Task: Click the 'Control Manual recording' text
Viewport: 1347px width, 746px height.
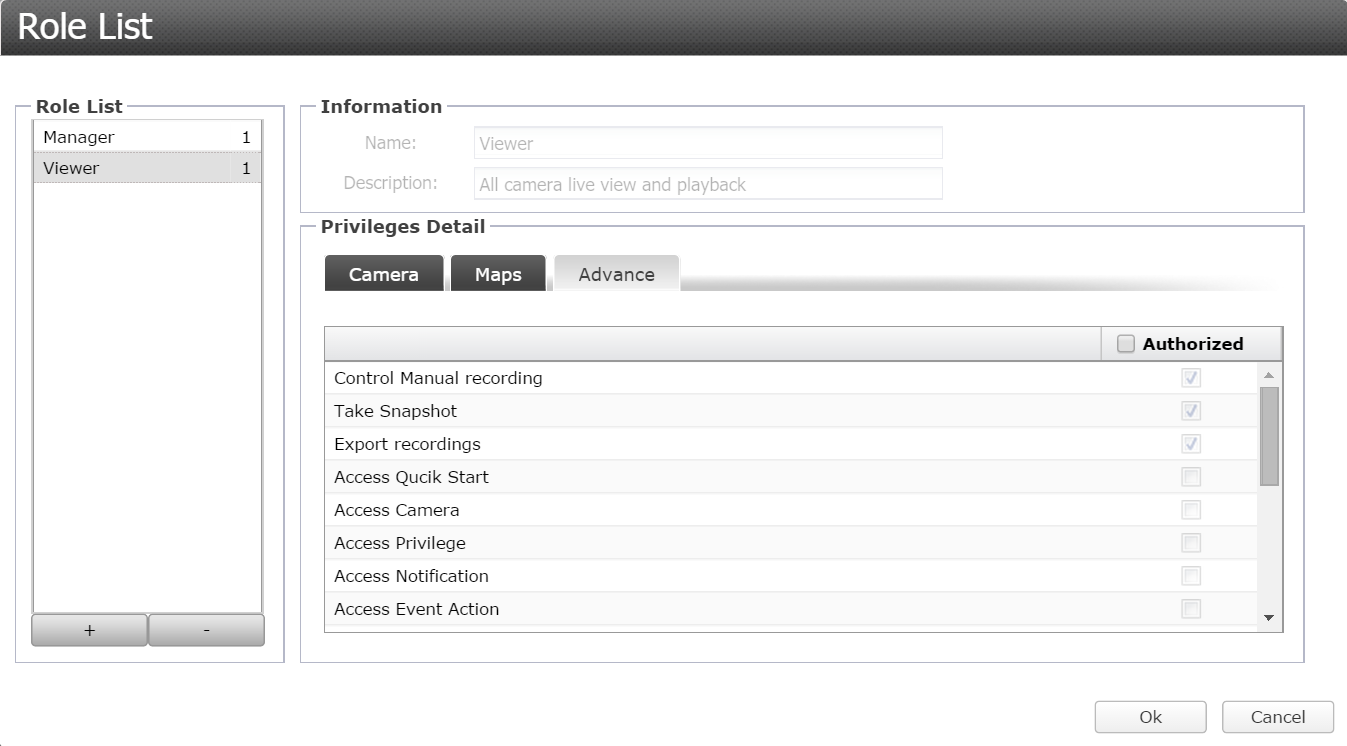Action: [438, 378]
